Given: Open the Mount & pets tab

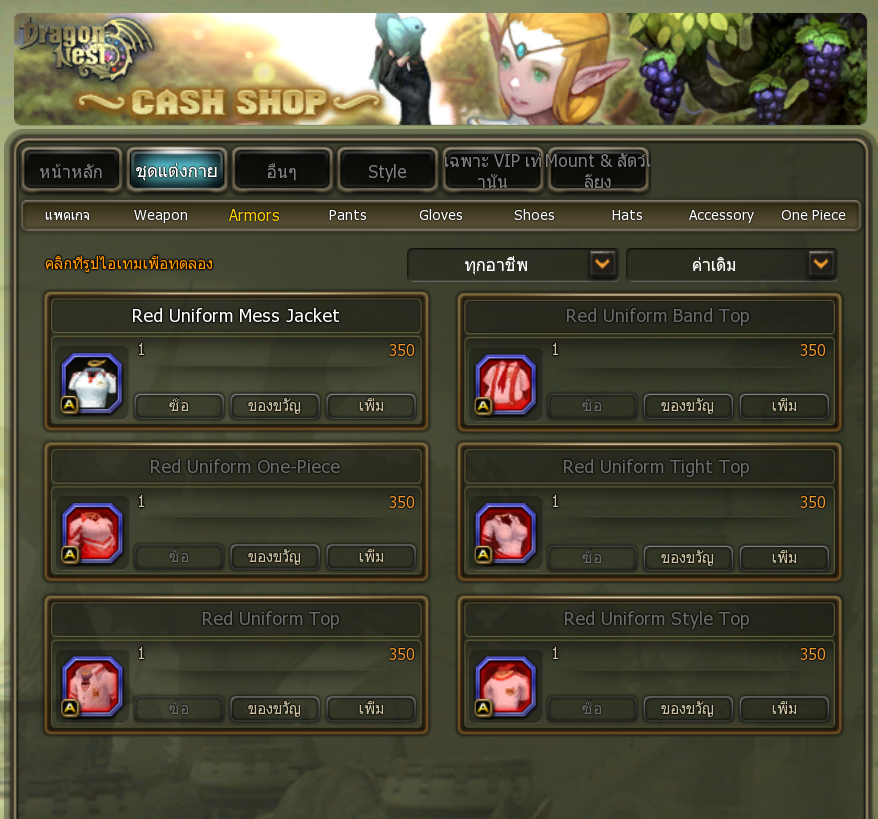Looking at the screenshot, I should [x=598, y=171].
